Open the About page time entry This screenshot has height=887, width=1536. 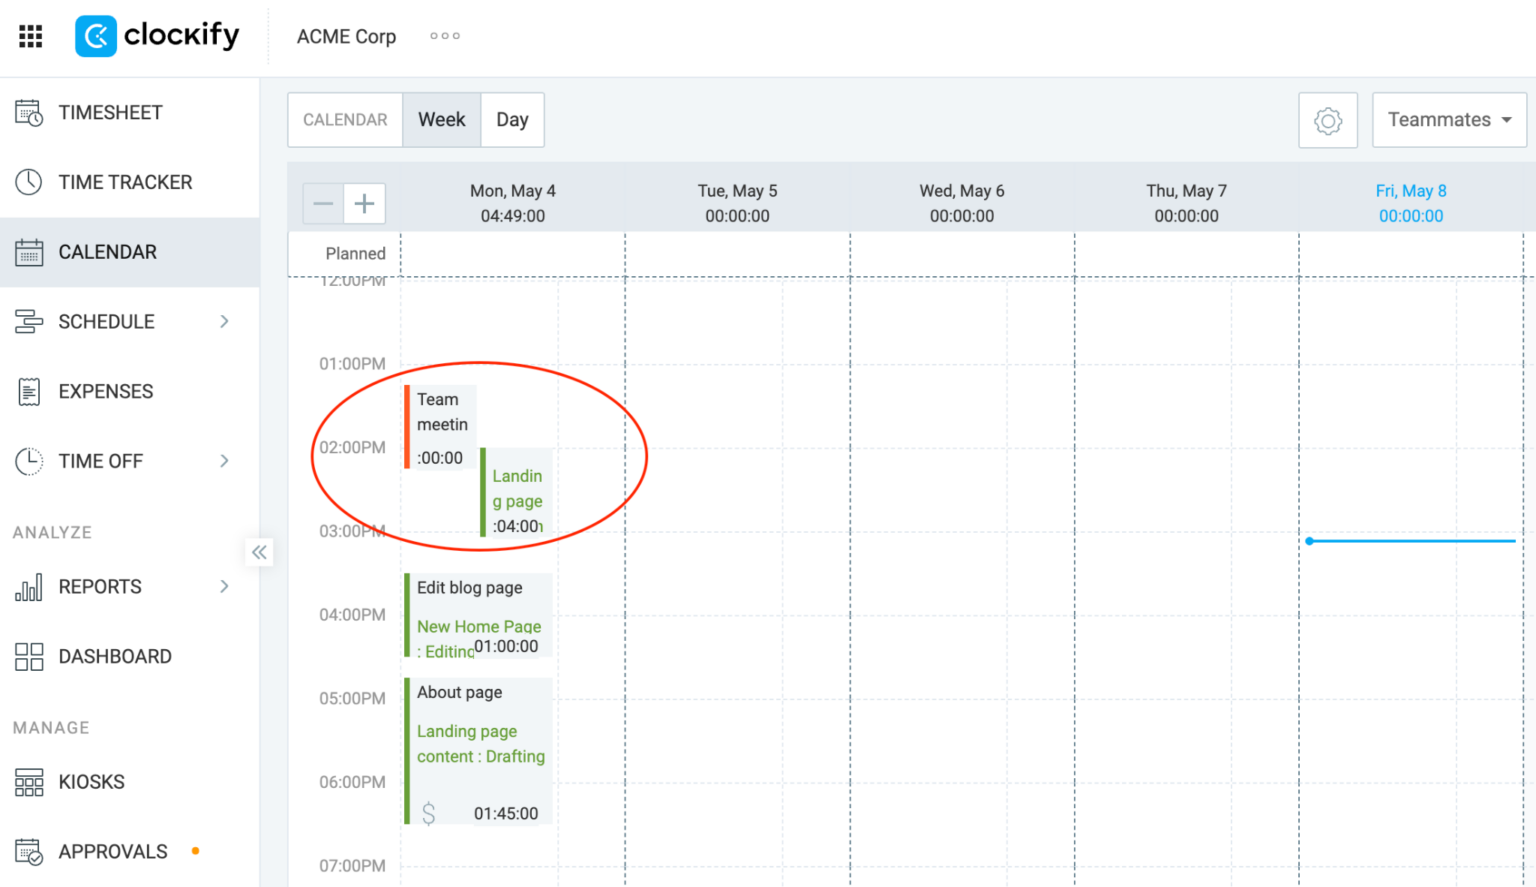479,751
